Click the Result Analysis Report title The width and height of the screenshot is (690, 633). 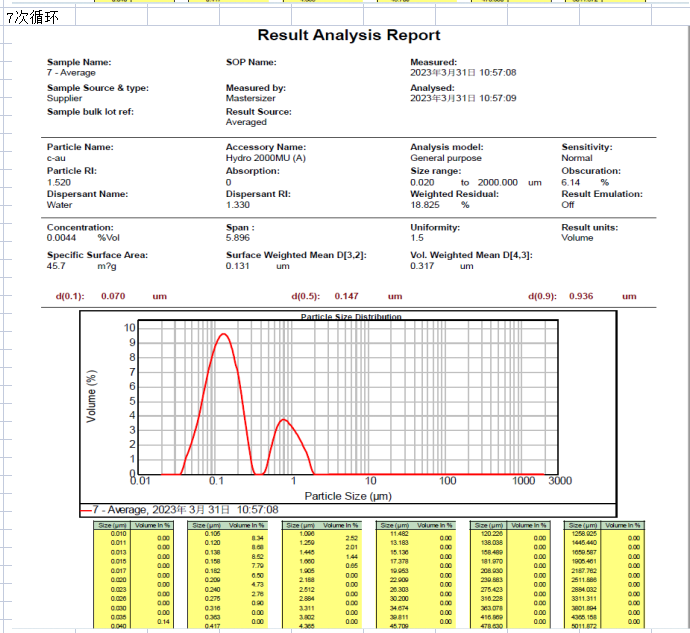click(x=349, y=35)
